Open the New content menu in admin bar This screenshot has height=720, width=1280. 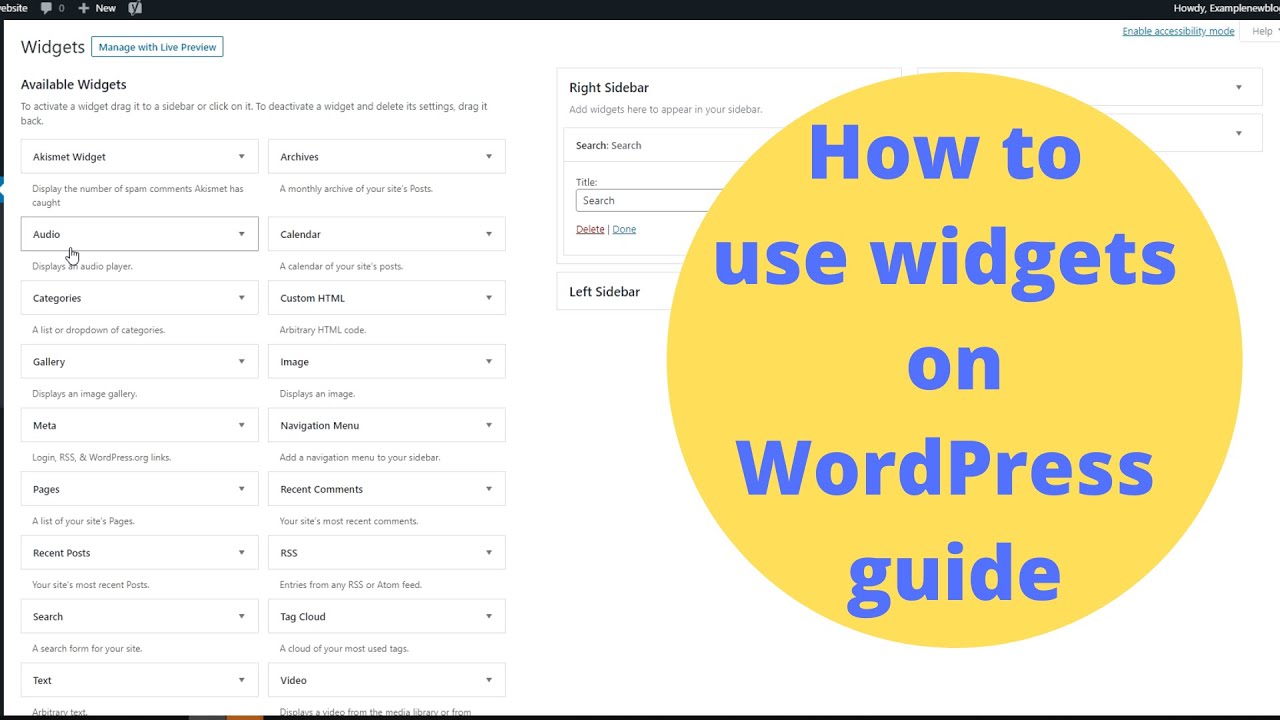97,8
